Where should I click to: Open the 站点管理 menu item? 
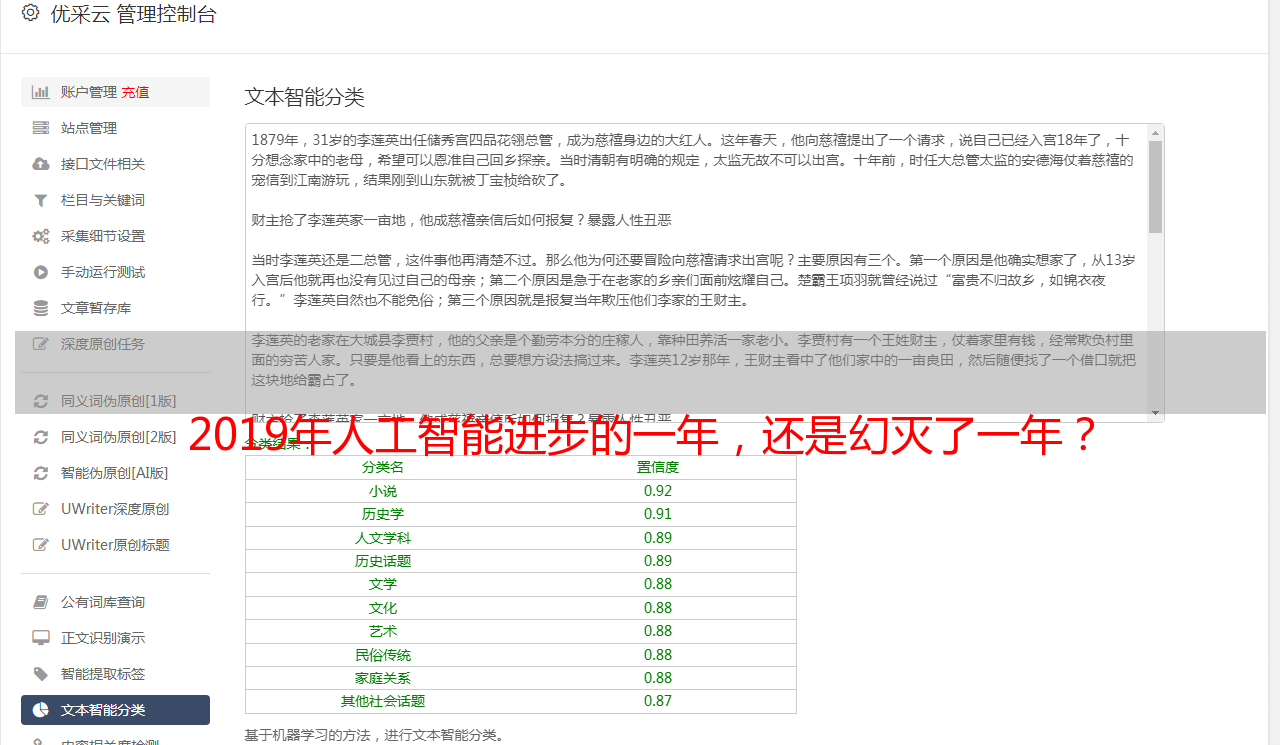(x=115, y=128)
